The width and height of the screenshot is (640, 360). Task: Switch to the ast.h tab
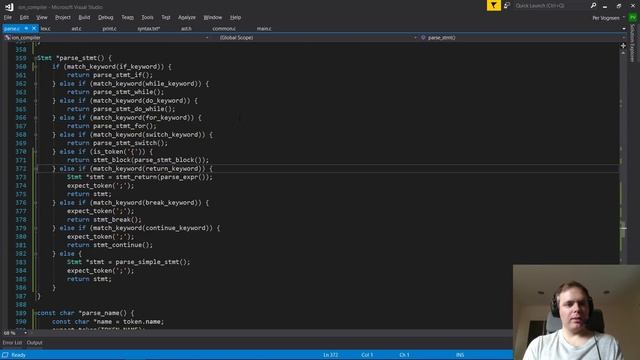(186, 29)
